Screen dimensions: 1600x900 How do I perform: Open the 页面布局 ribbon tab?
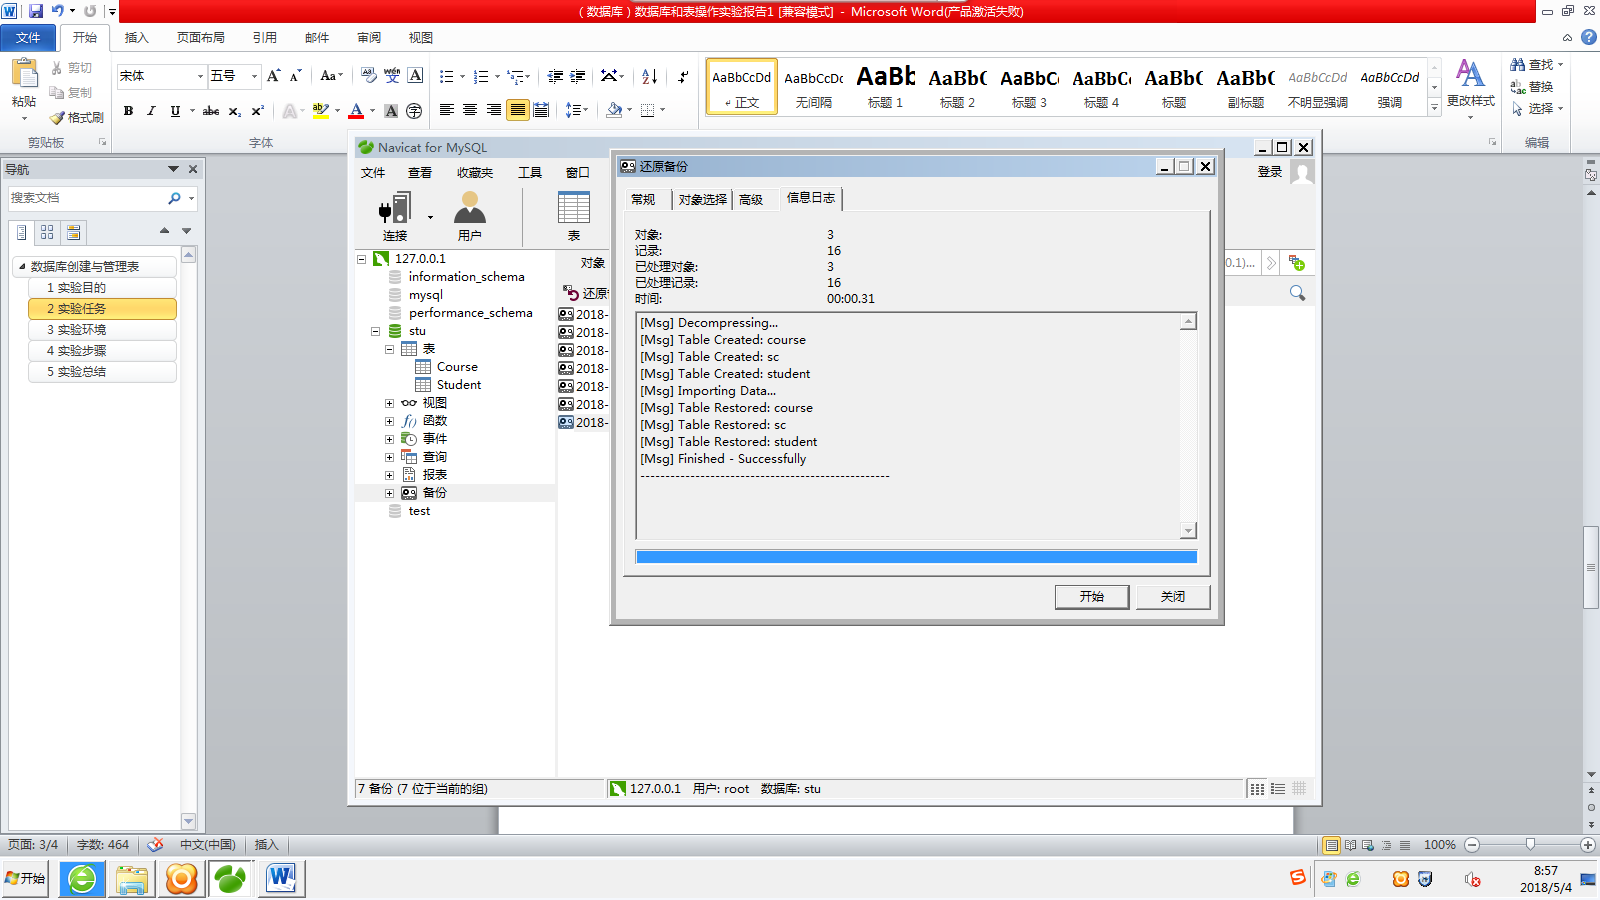pos(201,38)
